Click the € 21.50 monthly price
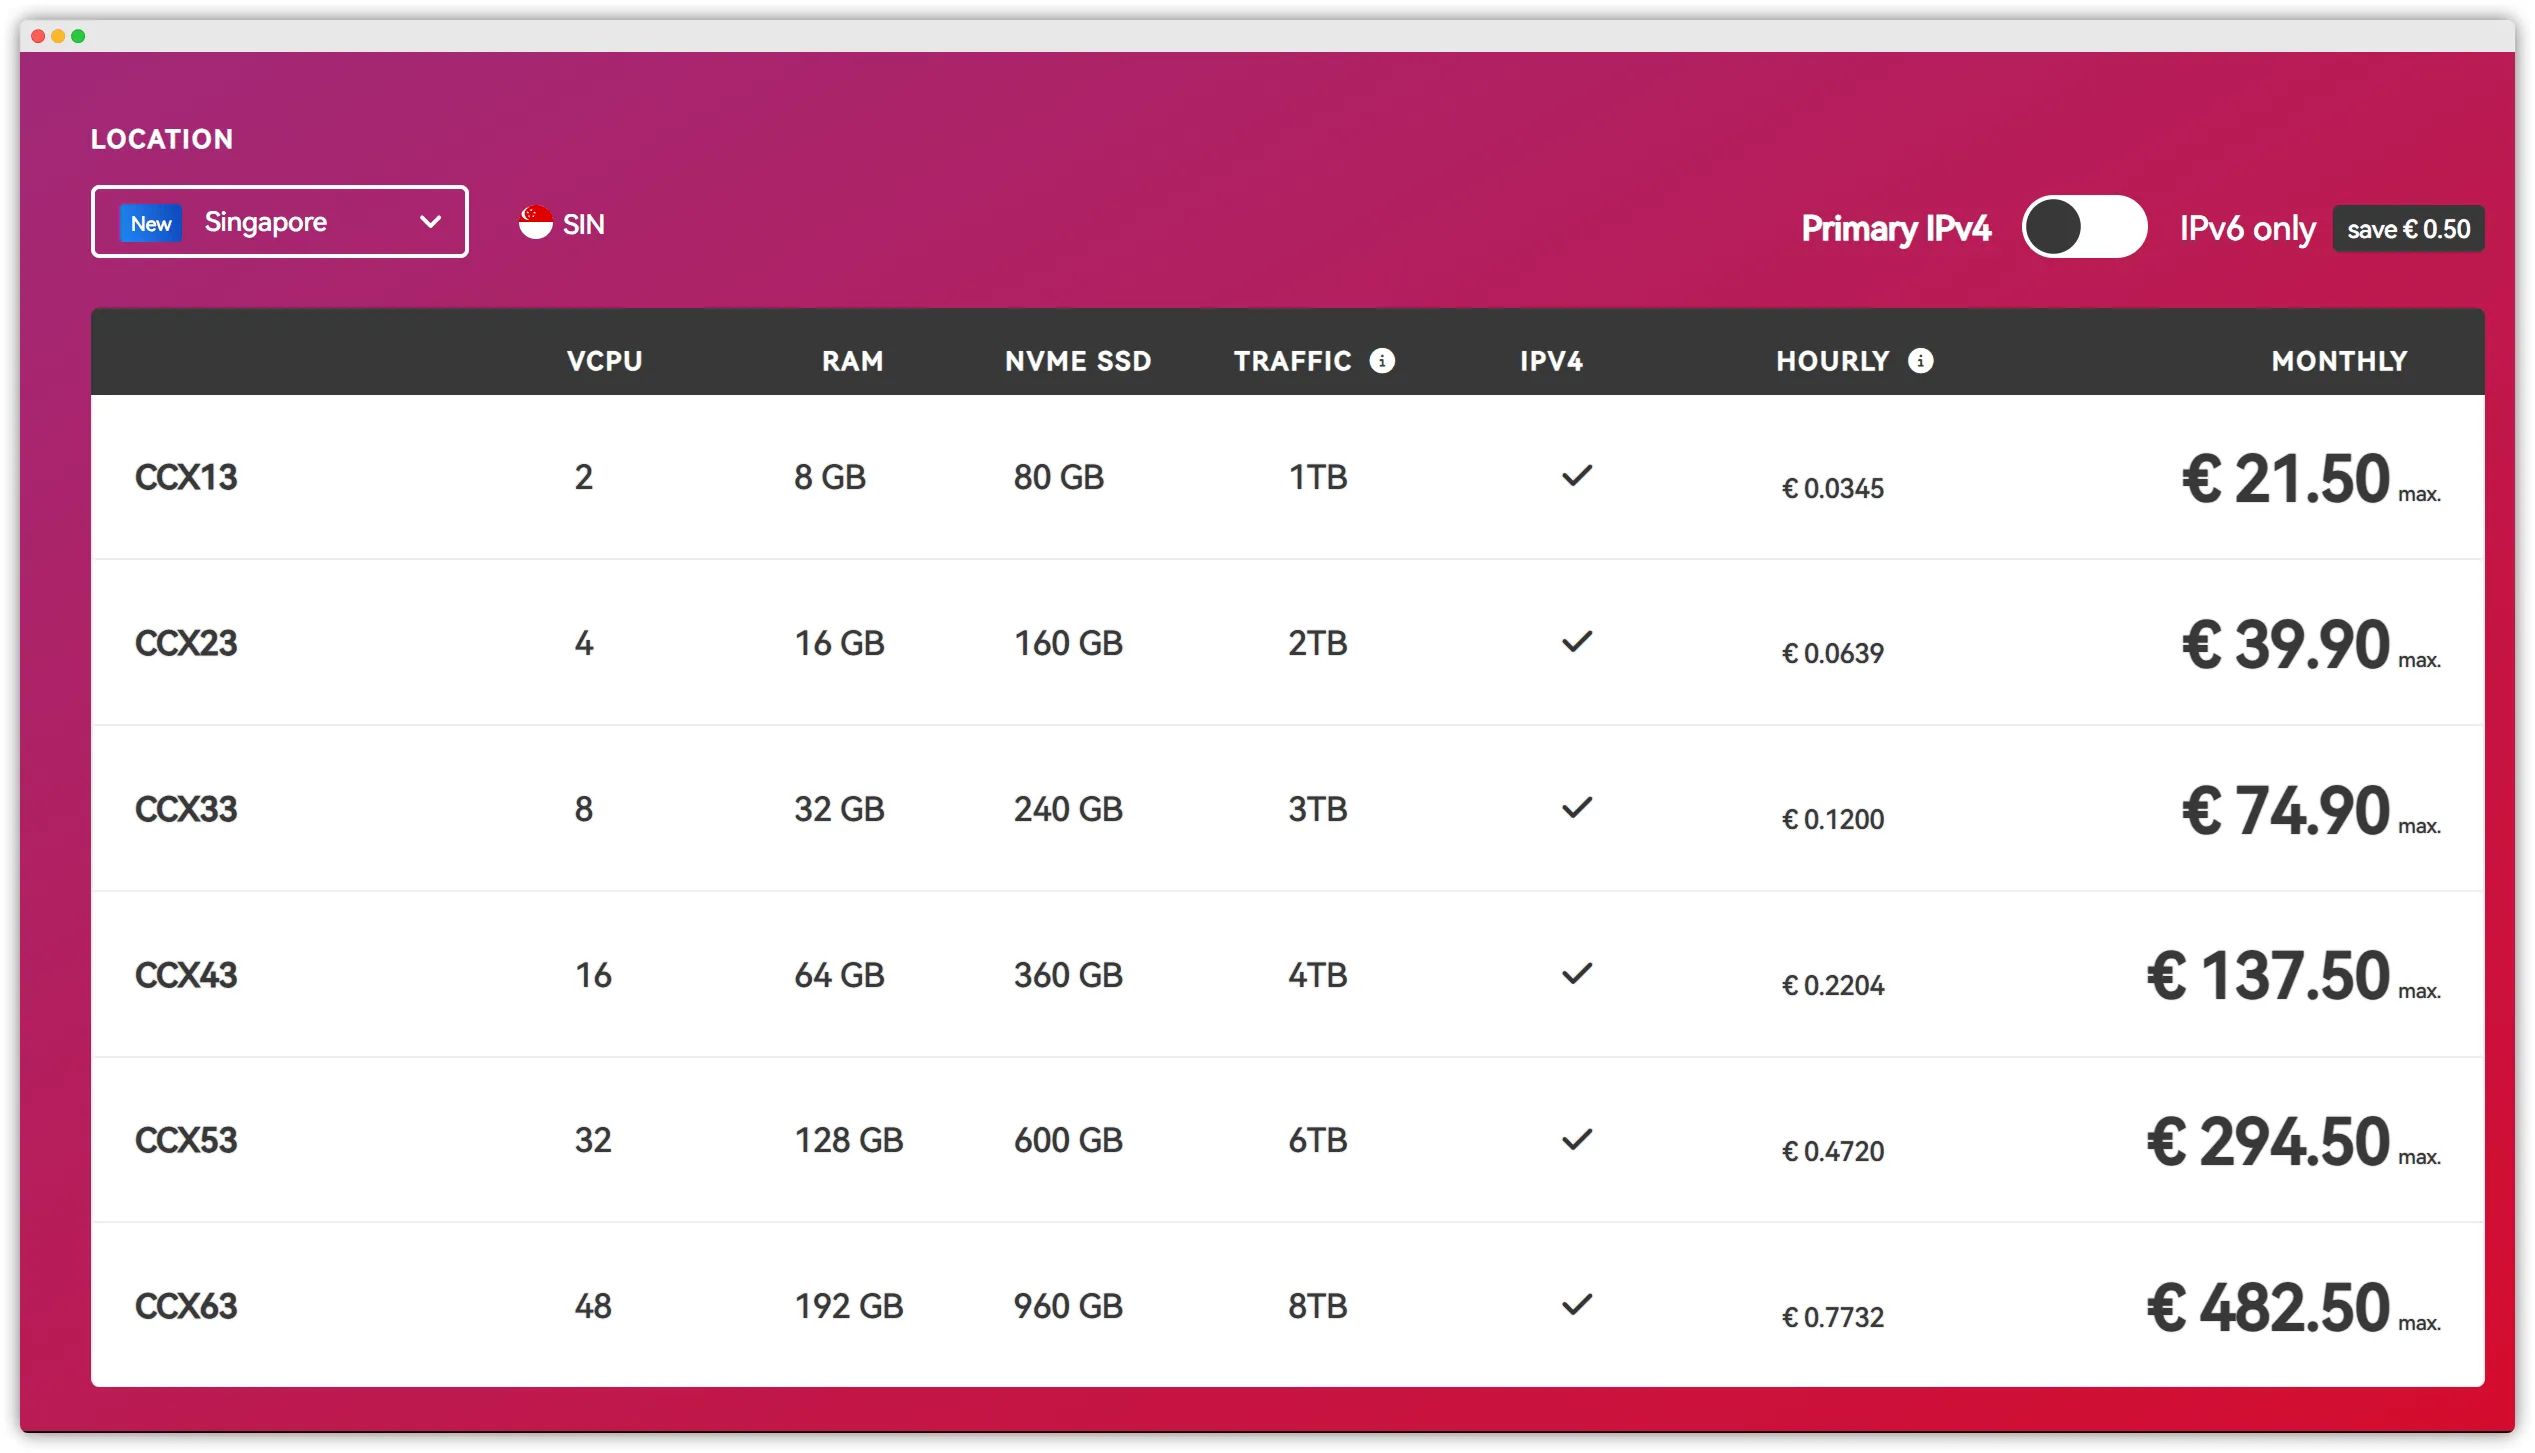Viewport: 2535px width, 1453px height. [x=2286, y=478]
